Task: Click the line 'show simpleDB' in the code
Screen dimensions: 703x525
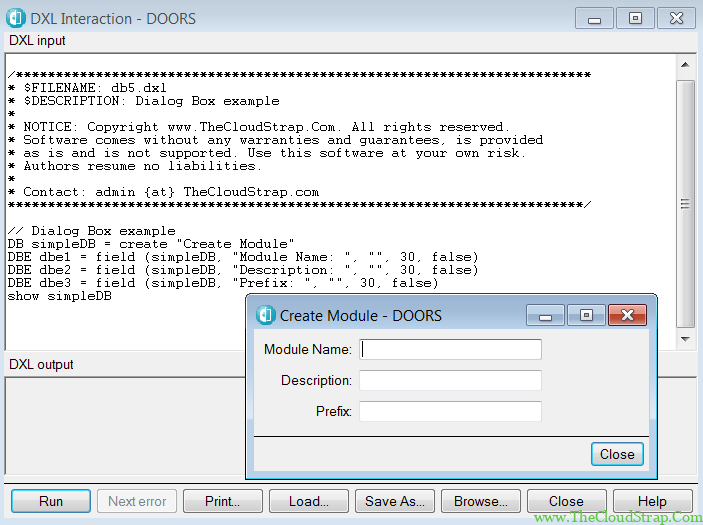Action: (60, 296)
